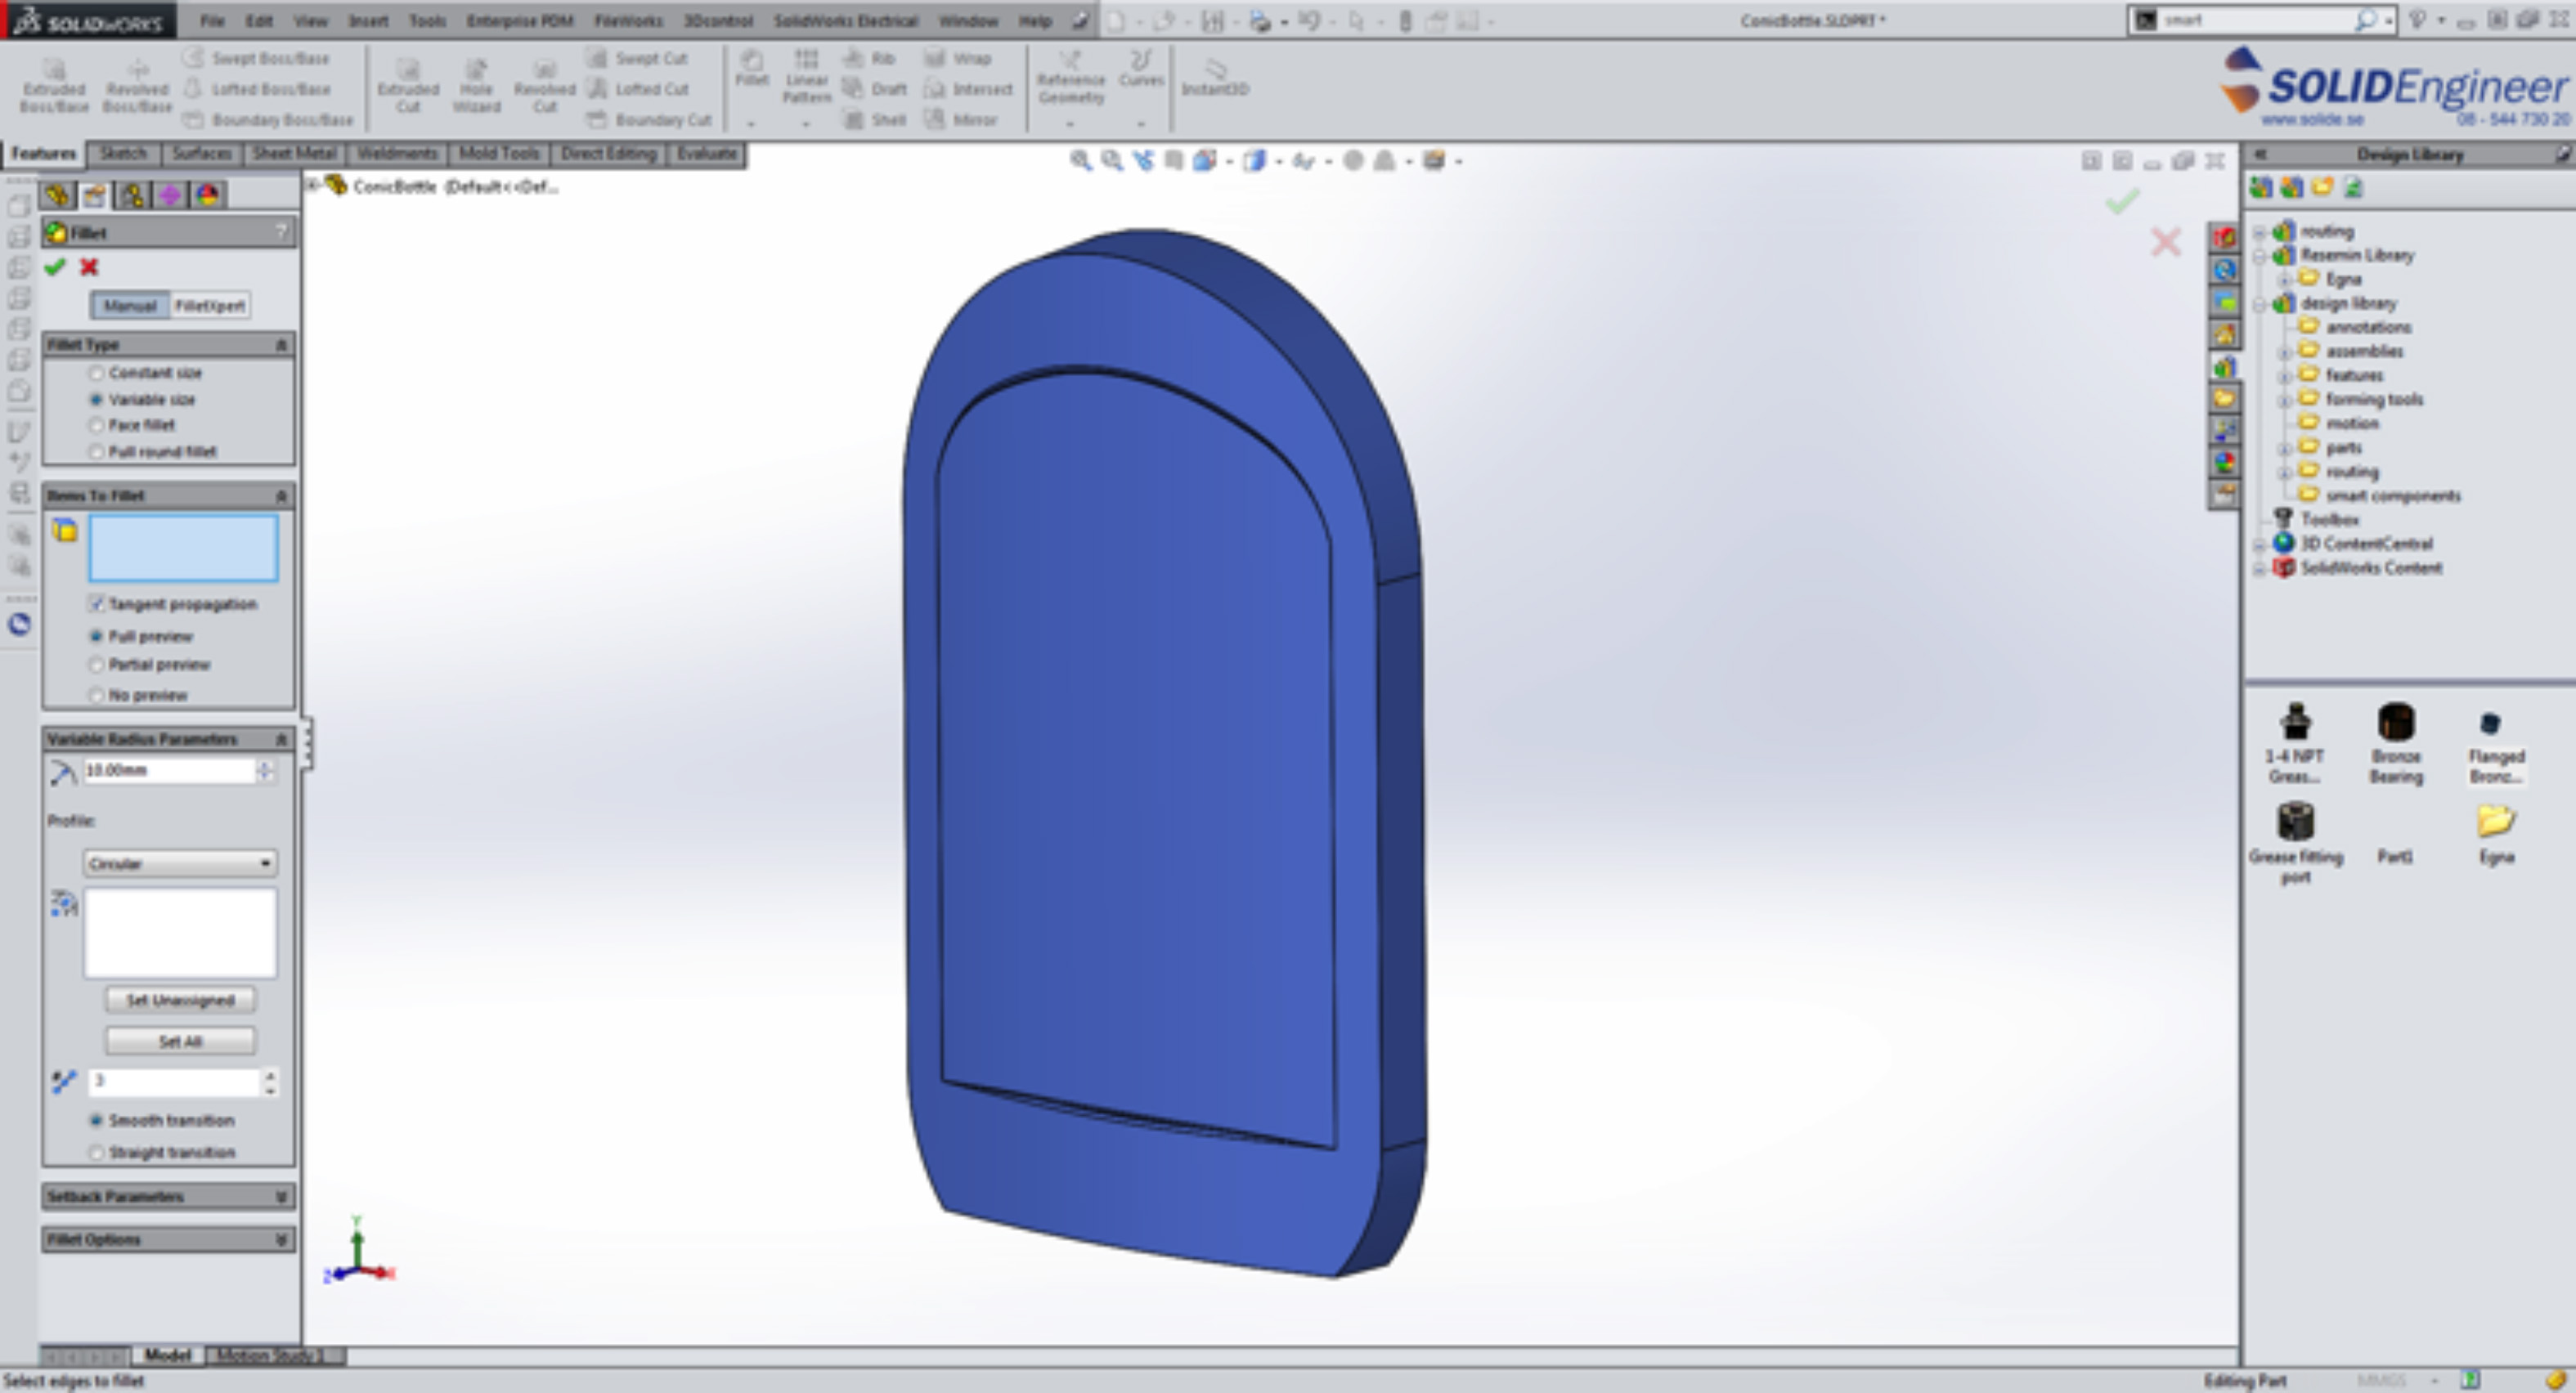Screen dimensions: 2576x1393
Task: Select Constant size fillet type
Action: click(97, 373)
